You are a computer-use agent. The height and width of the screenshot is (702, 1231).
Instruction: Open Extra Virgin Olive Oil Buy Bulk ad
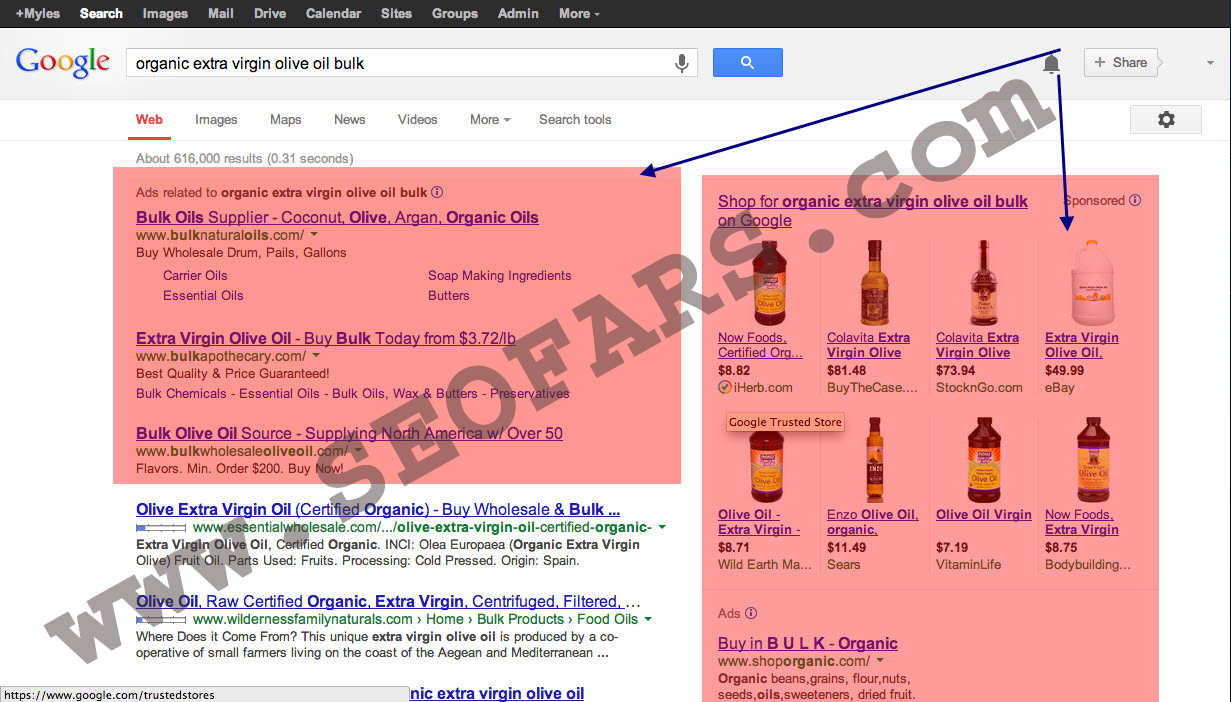326,338
